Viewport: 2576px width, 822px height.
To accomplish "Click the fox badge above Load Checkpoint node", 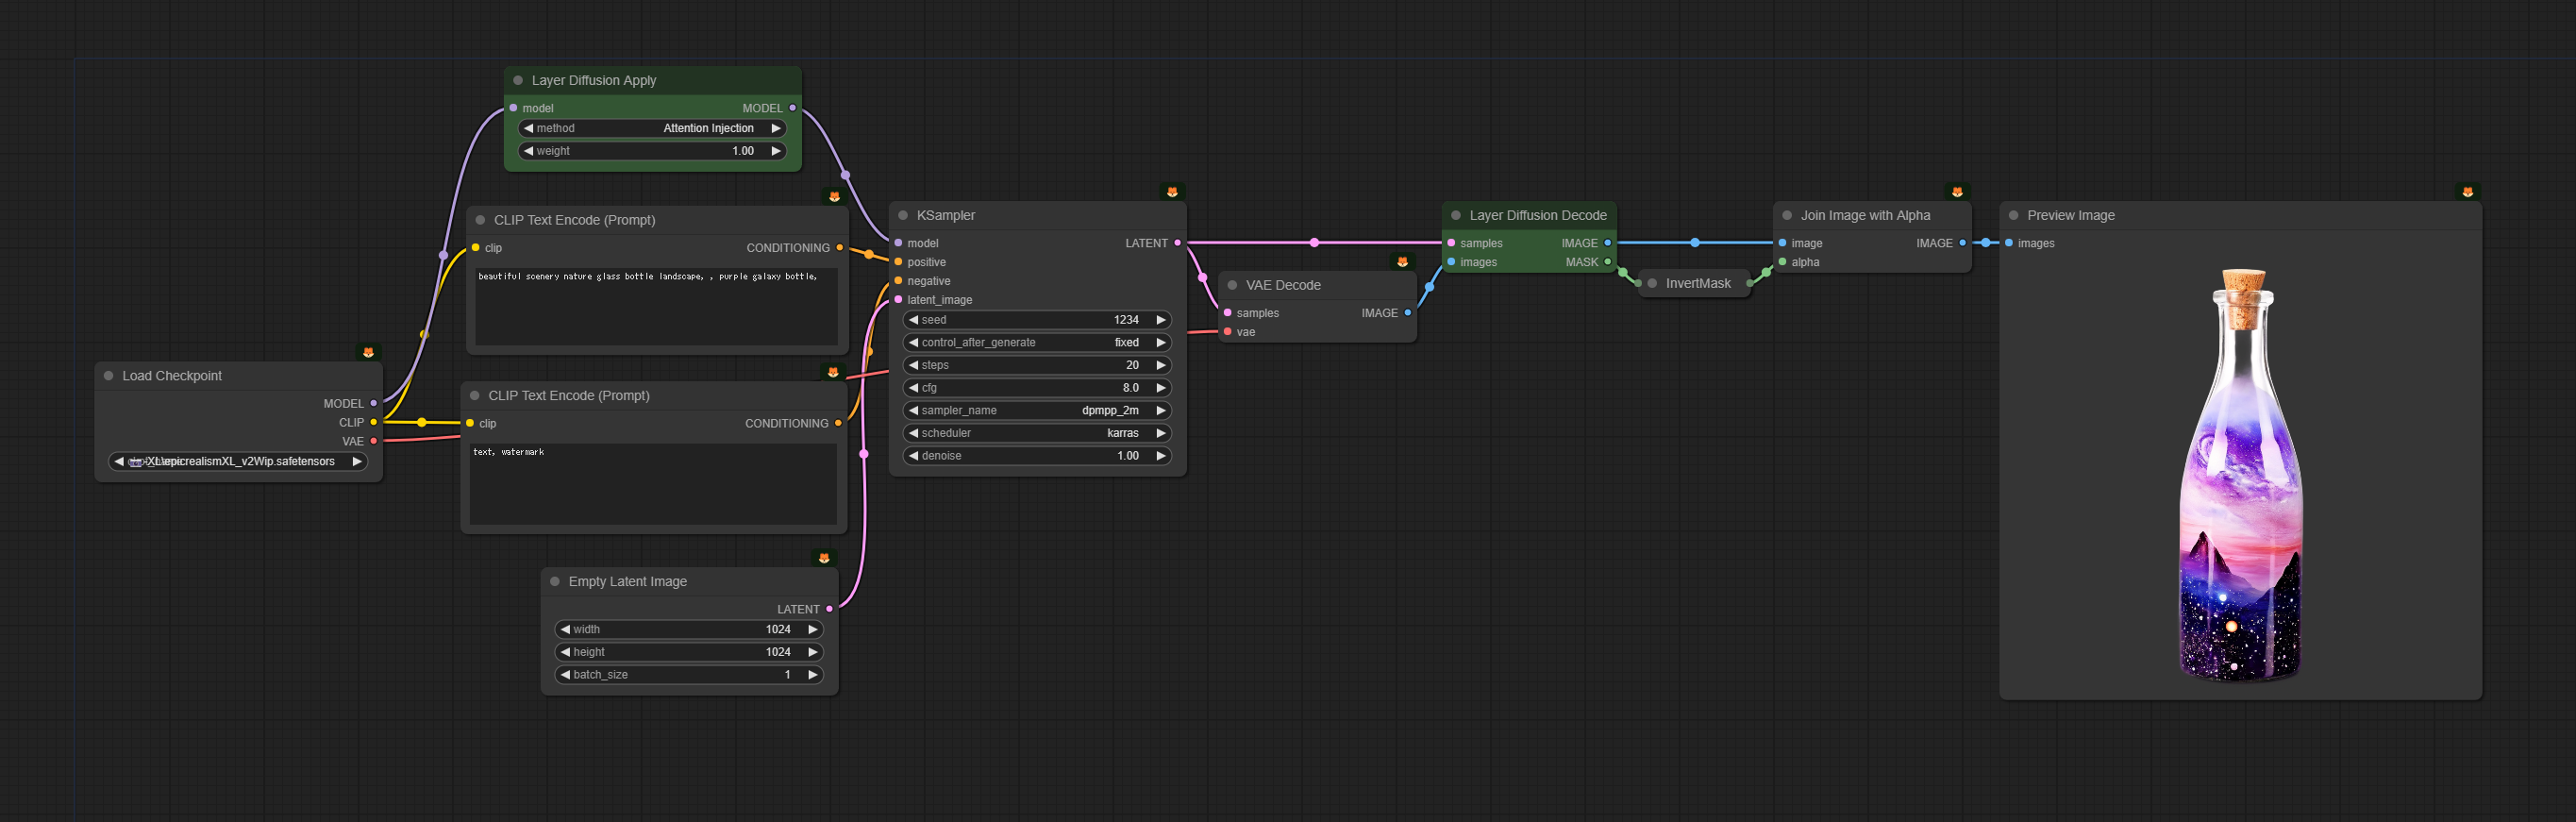I will pos(368,352).
